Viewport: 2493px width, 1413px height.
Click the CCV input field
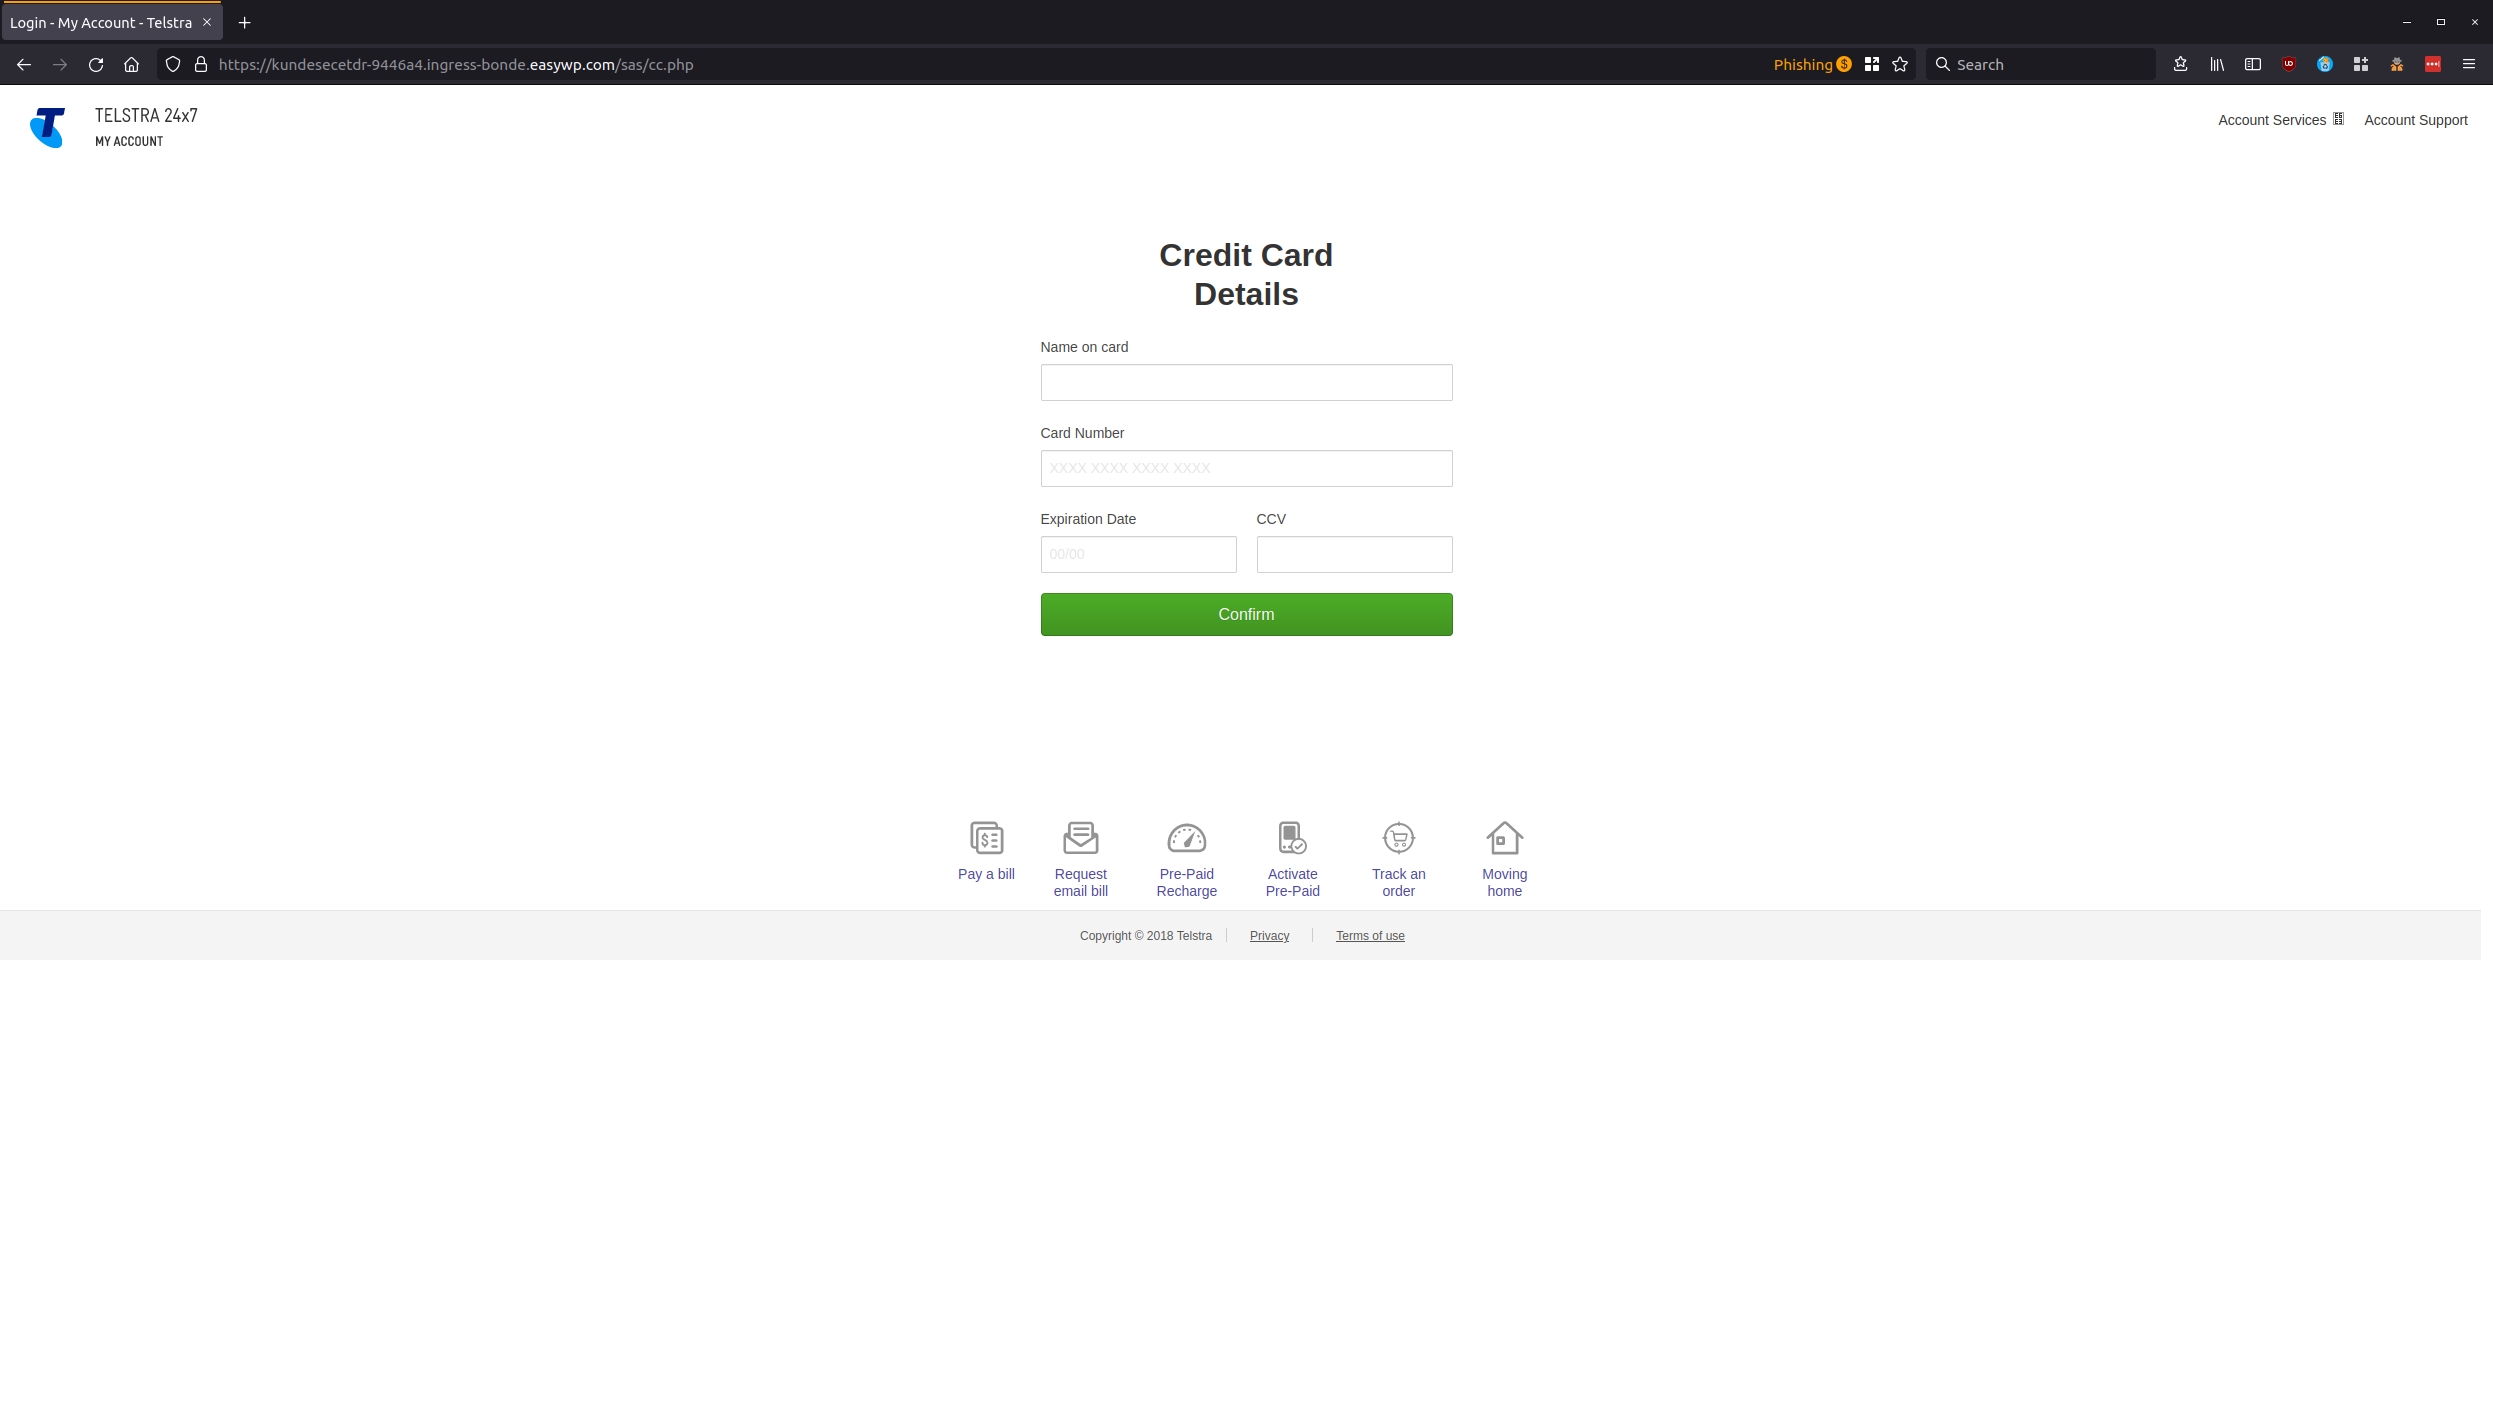click(1354, 553)
